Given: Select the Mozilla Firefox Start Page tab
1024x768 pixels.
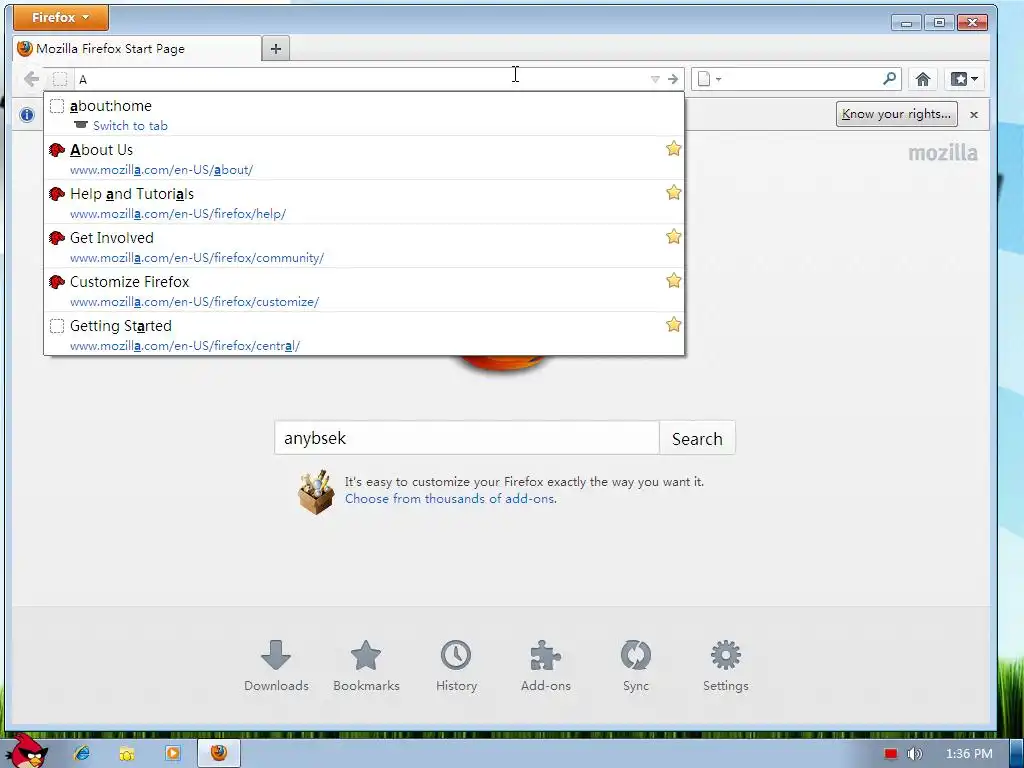Looking at the screenshot, I should [136, 49].
